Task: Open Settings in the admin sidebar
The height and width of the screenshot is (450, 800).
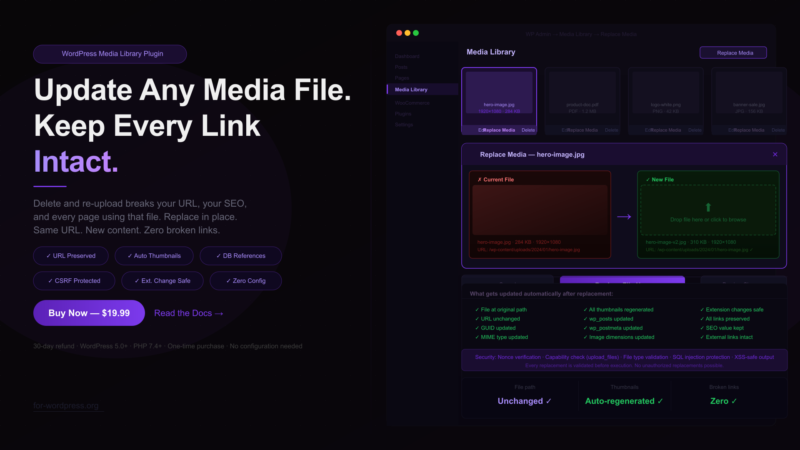Action: coord(404,124)
